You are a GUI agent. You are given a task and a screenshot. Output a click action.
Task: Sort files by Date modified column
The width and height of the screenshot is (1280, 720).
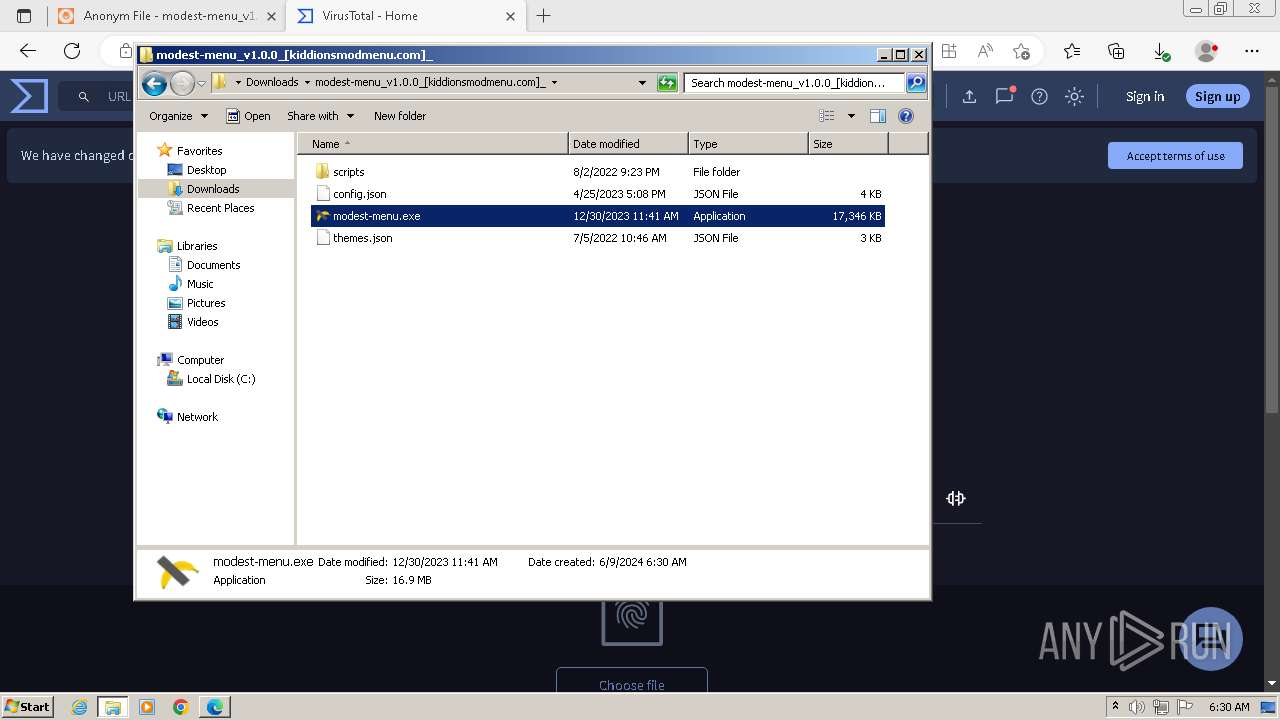click(x=628, y=144)
